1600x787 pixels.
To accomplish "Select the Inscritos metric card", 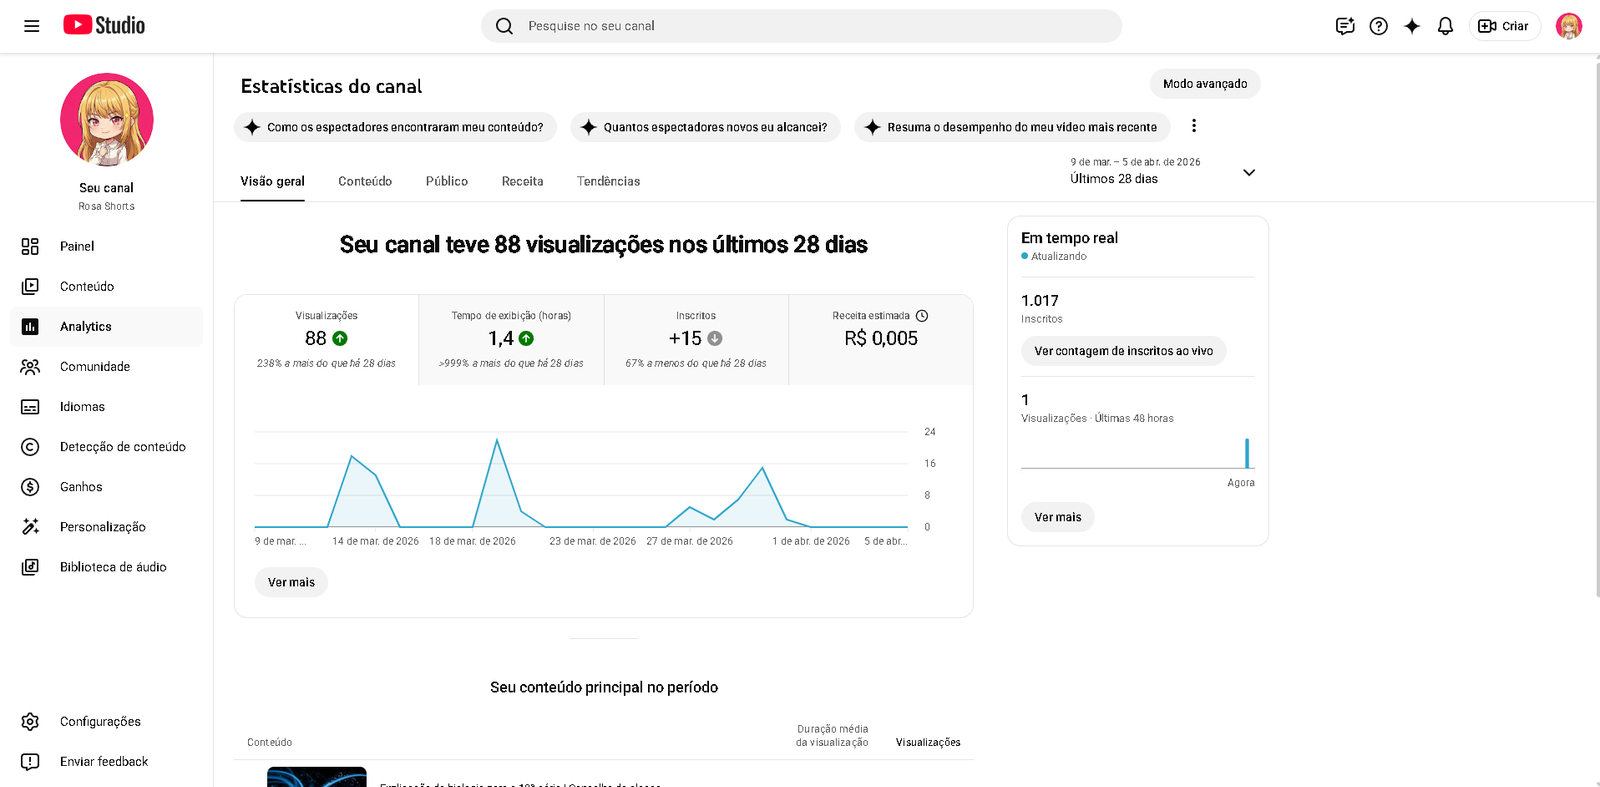I will (696, 339).
